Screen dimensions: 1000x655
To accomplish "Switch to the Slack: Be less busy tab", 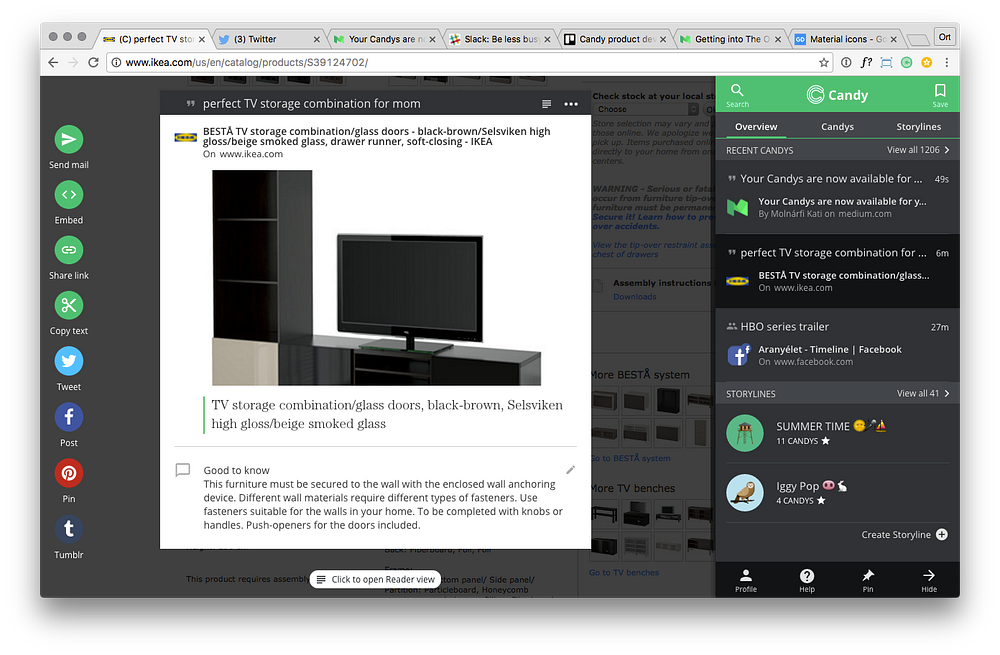I will tap(501, 39).
